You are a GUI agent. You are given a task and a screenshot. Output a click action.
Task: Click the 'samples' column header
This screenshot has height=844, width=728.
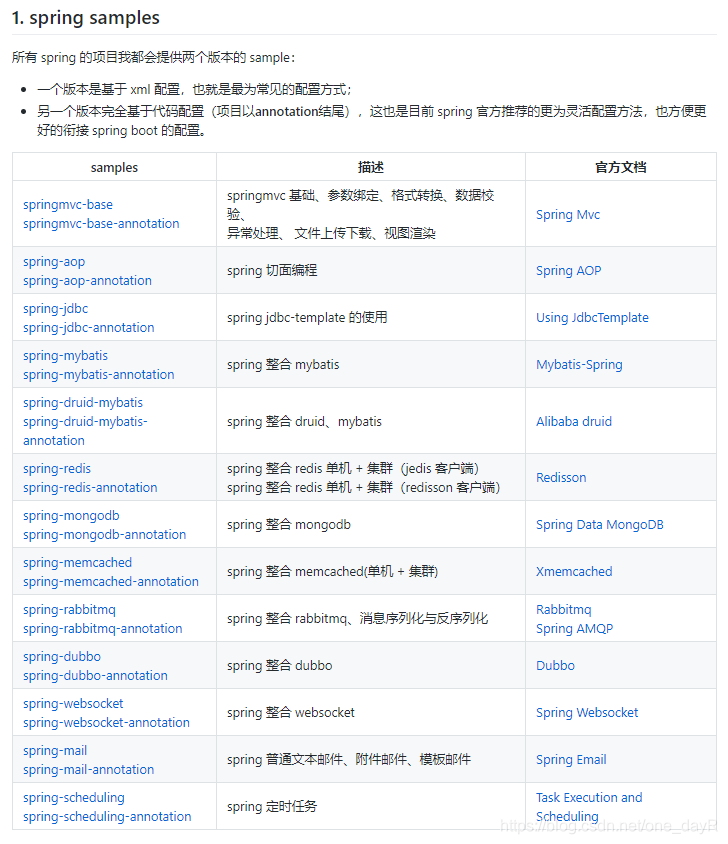pos(114,167)
